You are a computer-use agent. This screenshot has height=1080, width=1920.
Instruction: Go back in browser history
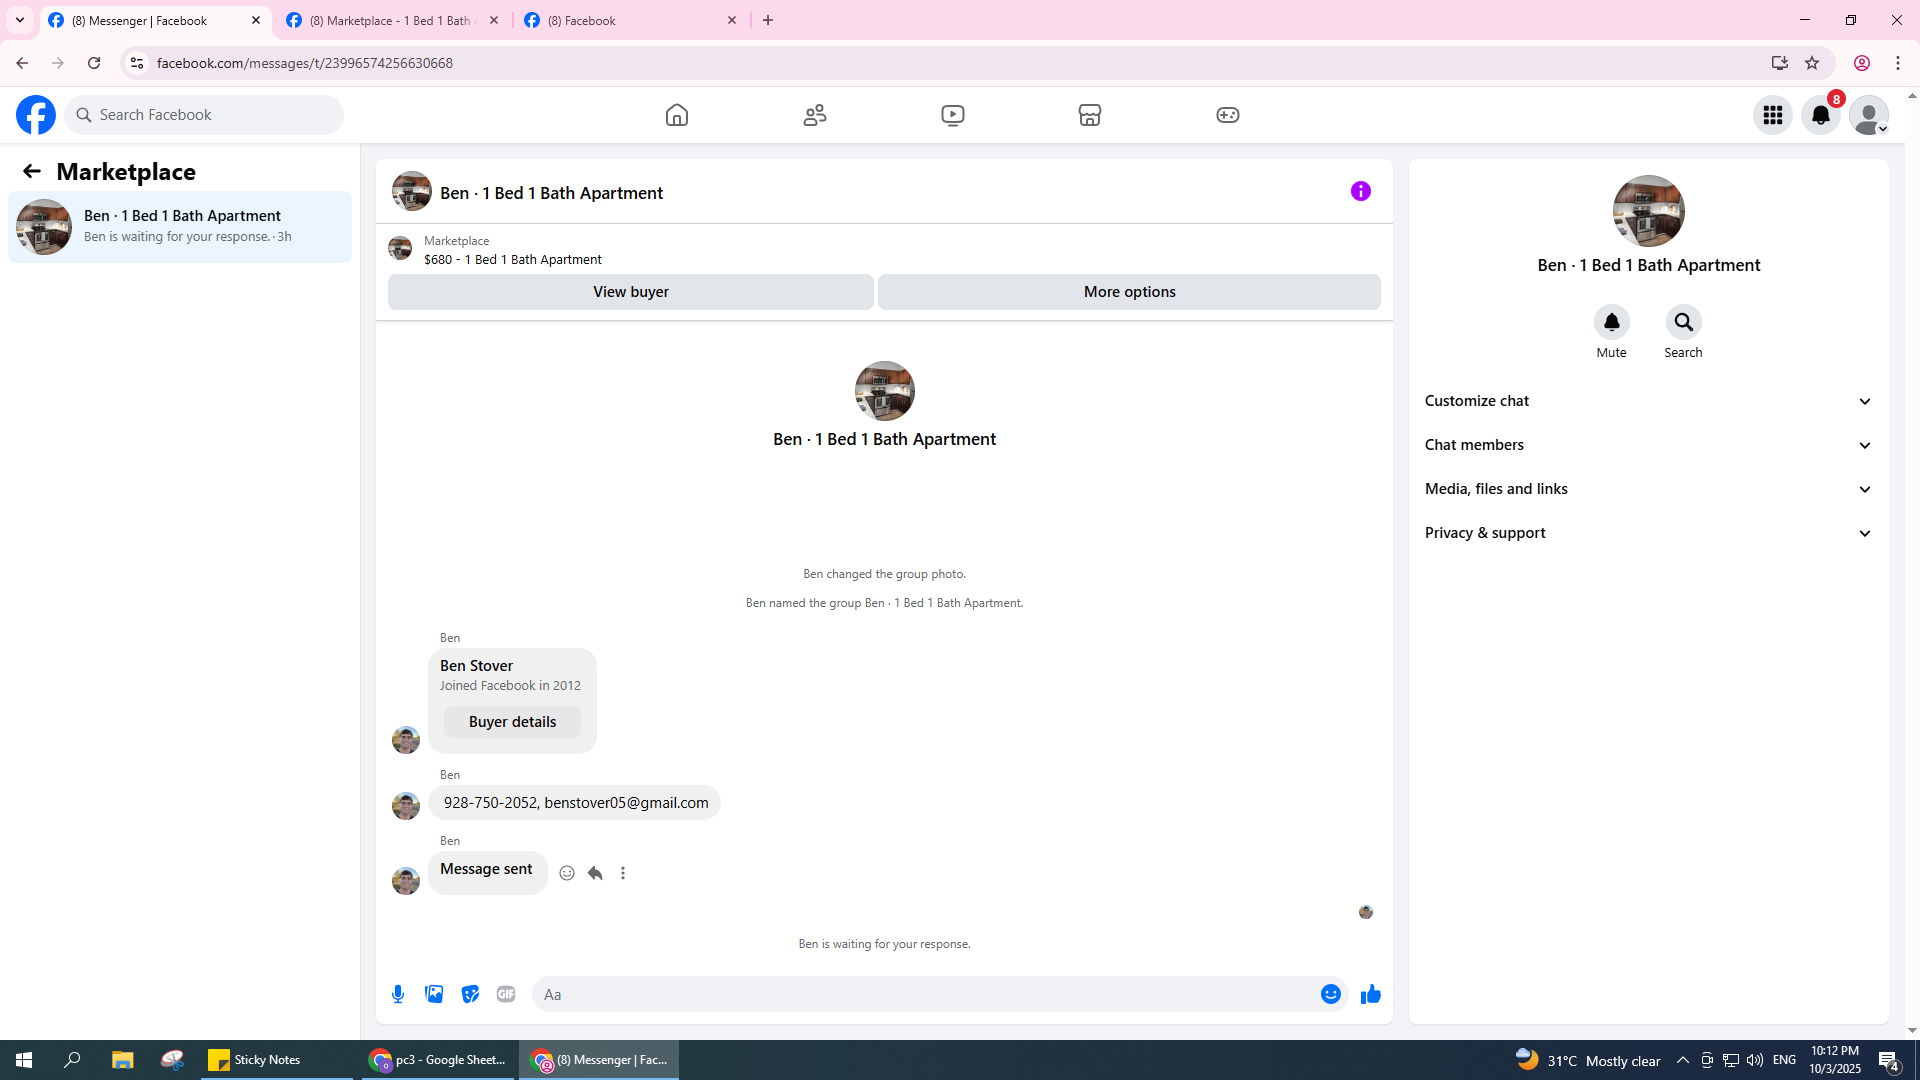click(22, 63)
